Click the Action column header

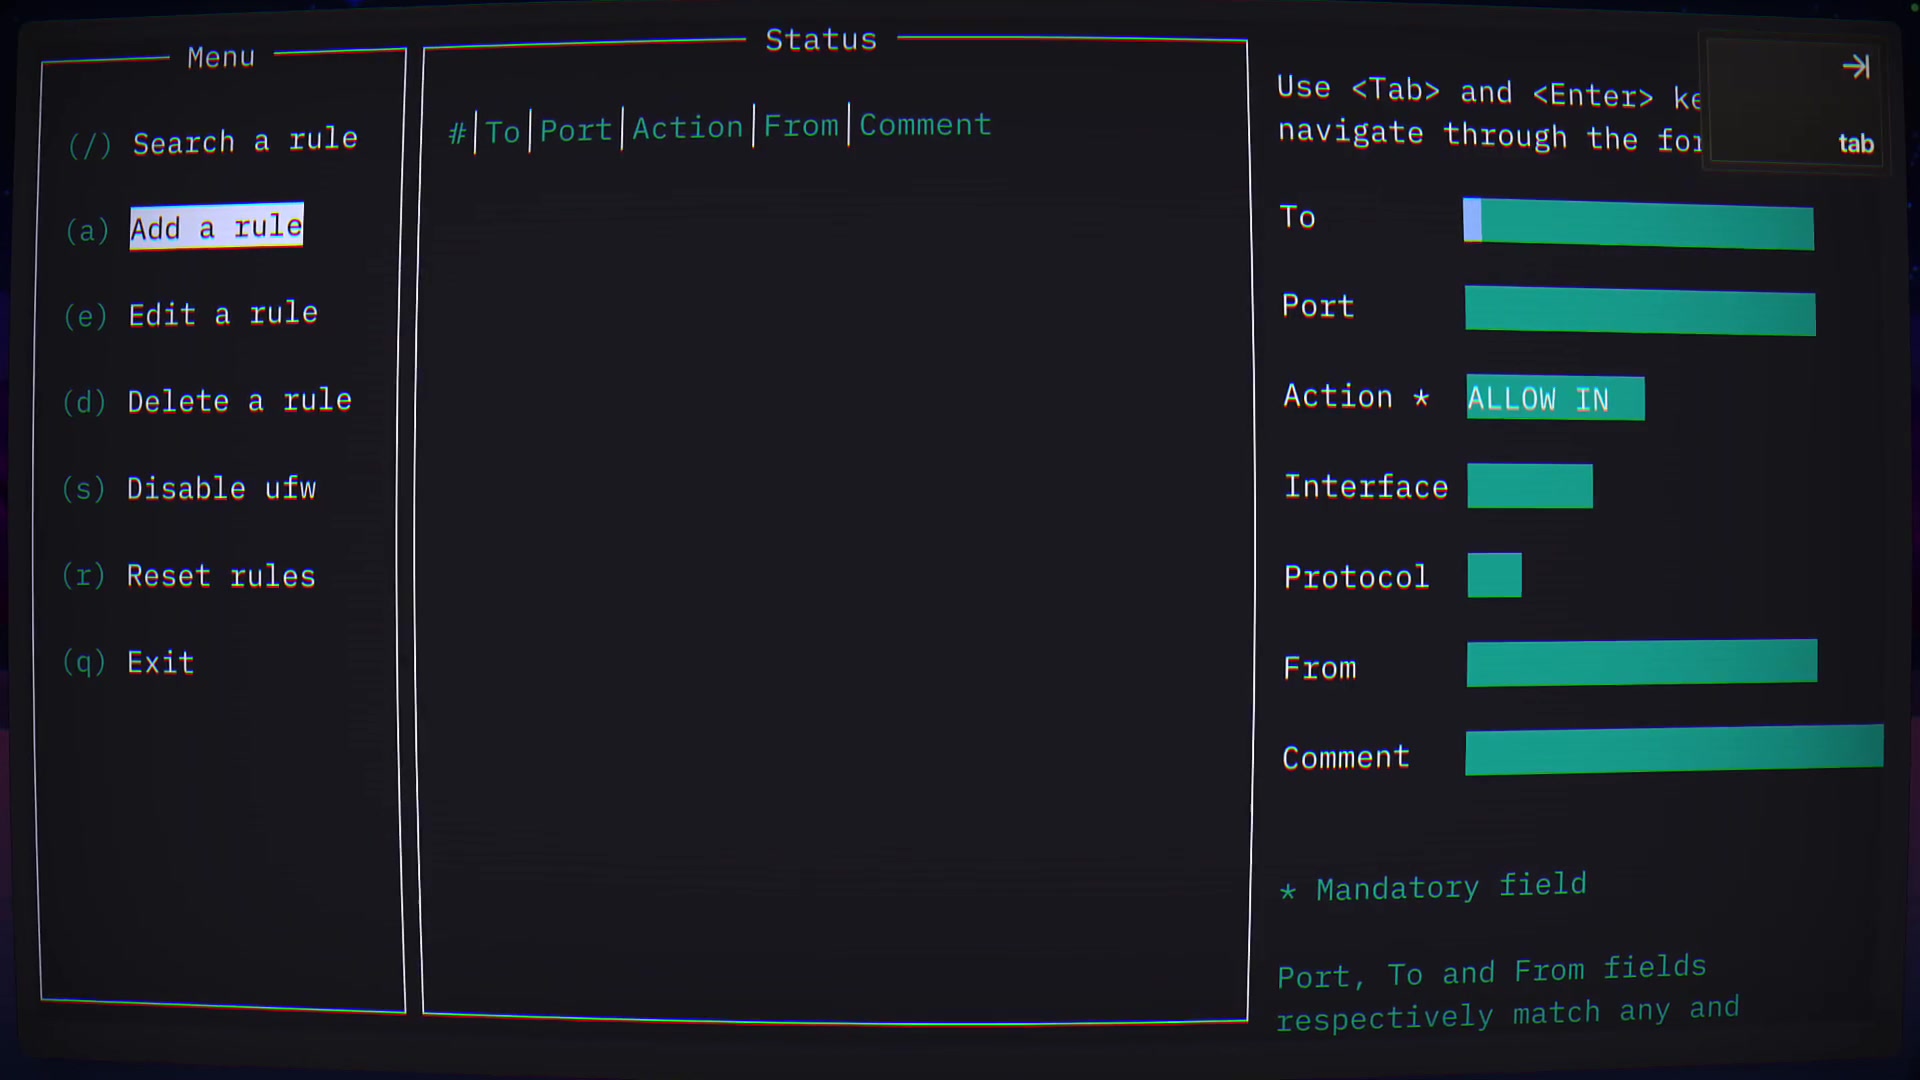tap(688, 127)
